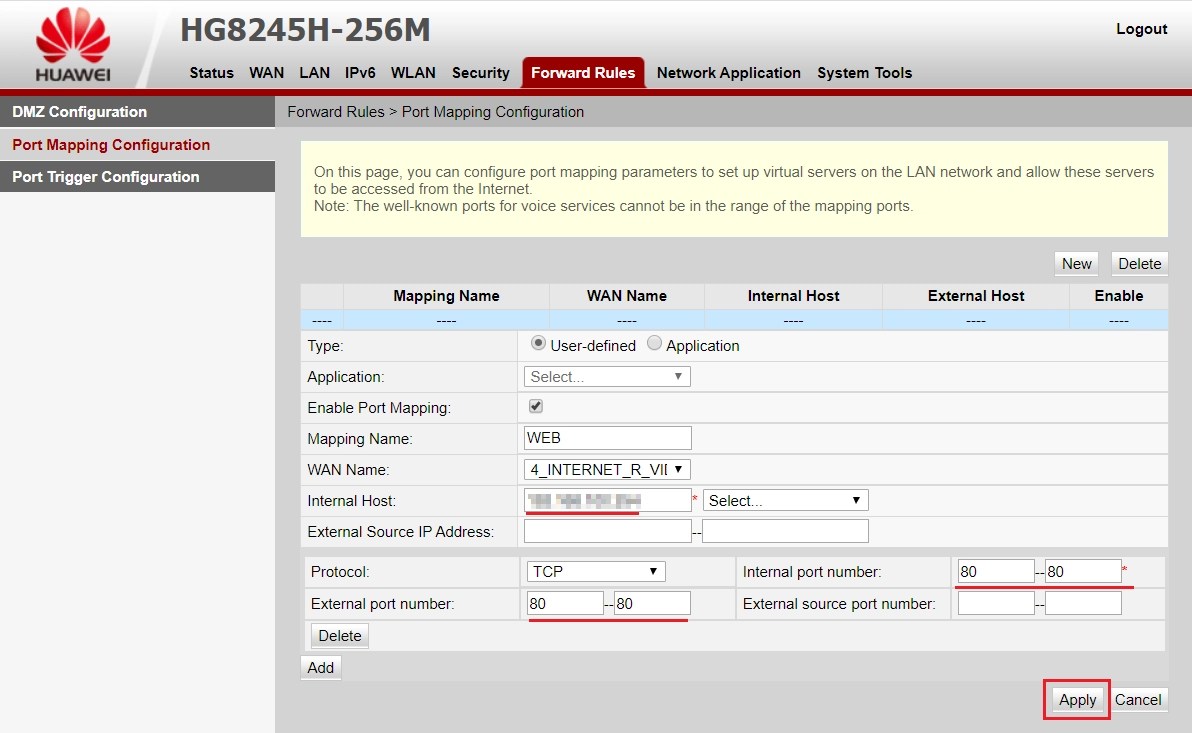Open the IPv6 configuration tab
1192x733 pixels.
(x=359, y=72)
